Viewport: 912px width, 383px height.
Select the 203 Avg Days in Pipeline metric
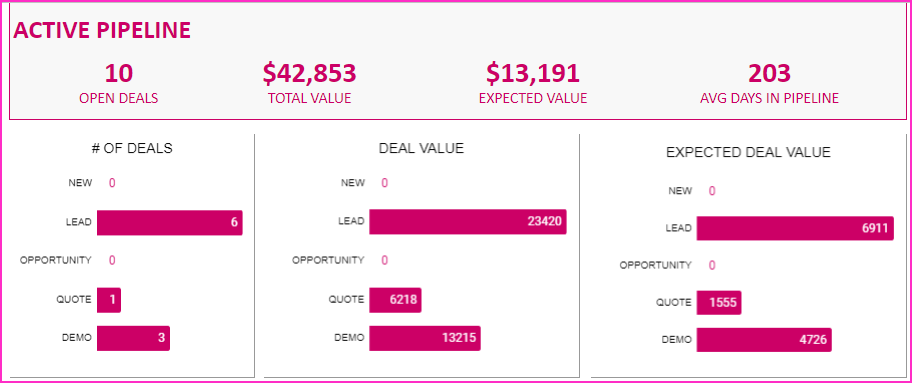pyautogui.click(x=770, y=84)
